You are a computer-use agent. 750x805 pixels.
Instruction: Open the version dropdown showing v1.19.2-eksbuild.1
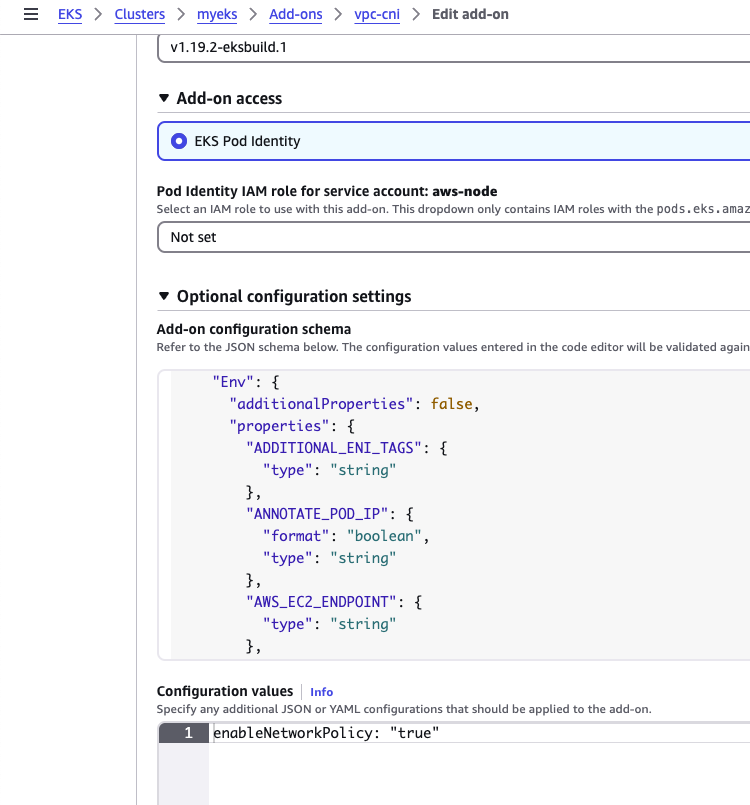pyautogui.click(x=453, y=47)
